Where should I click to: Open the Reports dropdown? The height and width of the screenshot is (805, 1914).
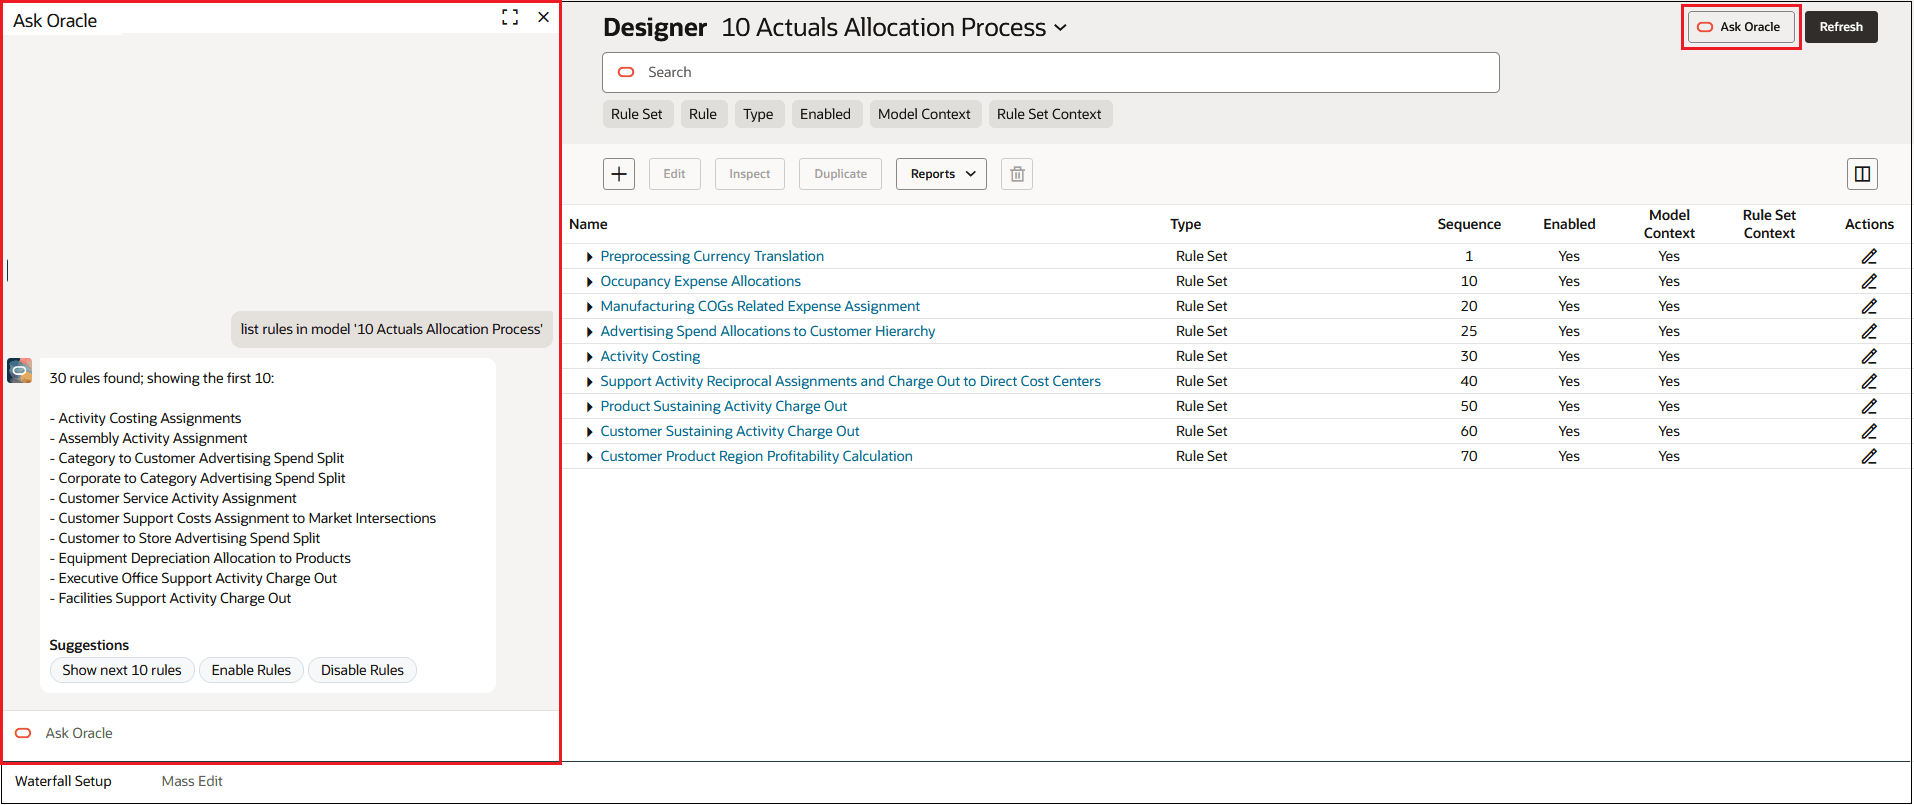pos(941,174)
